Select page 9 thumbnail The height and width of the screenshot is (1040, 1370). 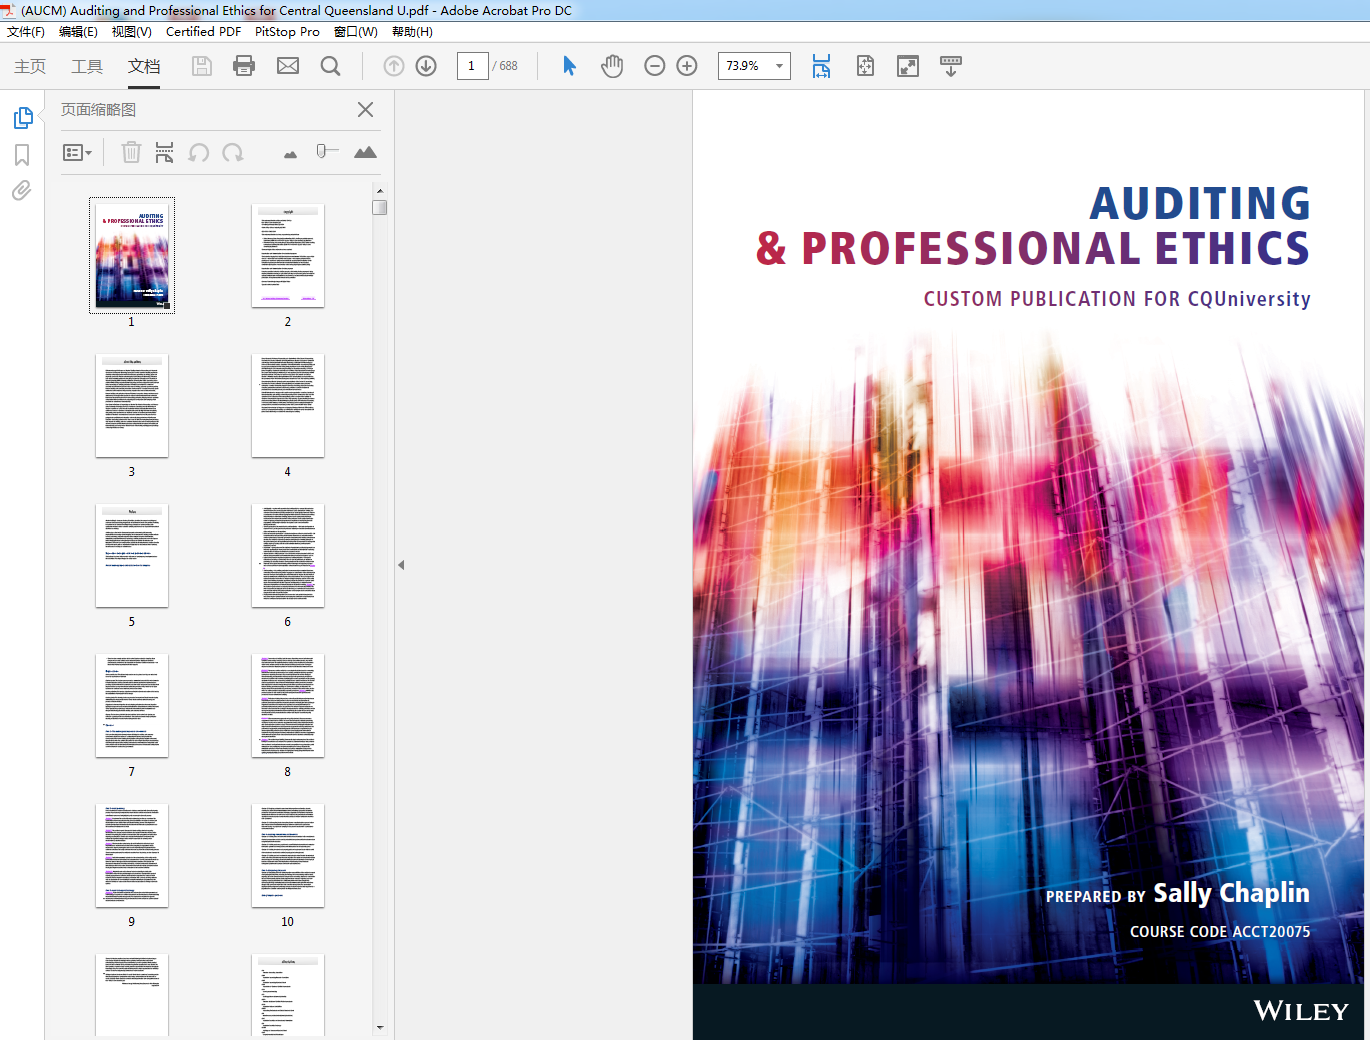(x=132, y=856)
